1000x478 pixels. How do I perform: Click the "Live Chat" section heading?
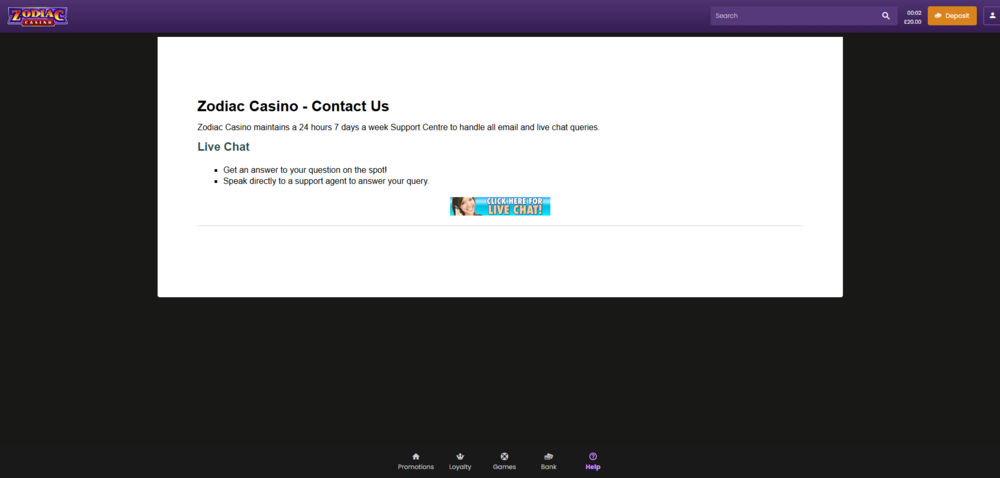(x=223, y=147)
